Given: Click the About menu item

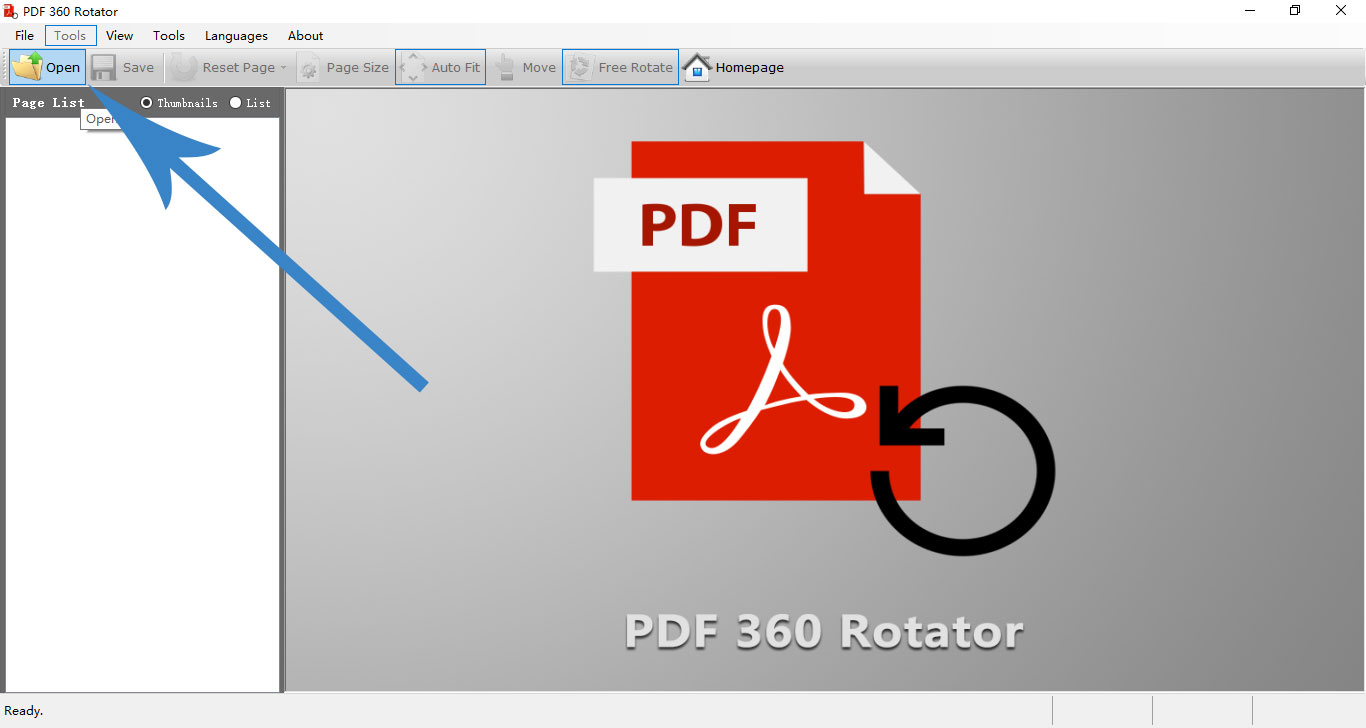Looking at the screenshot, I should (305, 35).
